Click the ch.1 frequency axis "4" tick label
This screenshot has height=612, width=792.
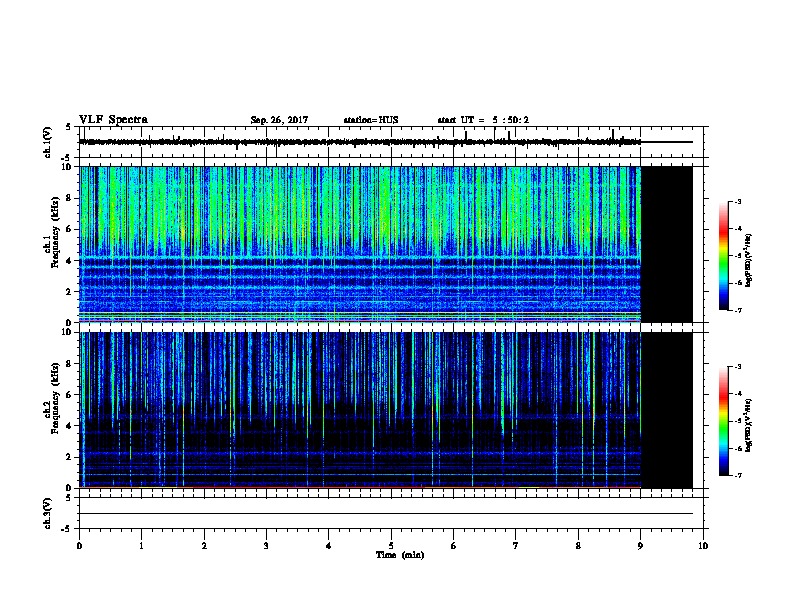pyautogui.click(x=69, y=261)
